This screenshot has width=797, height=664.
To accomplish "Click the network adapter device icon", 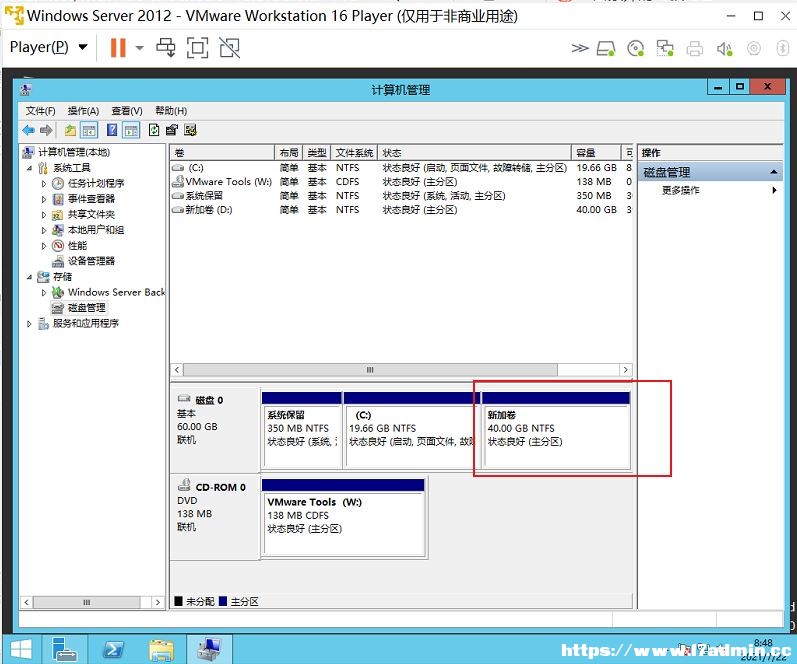I will [665, 48].
